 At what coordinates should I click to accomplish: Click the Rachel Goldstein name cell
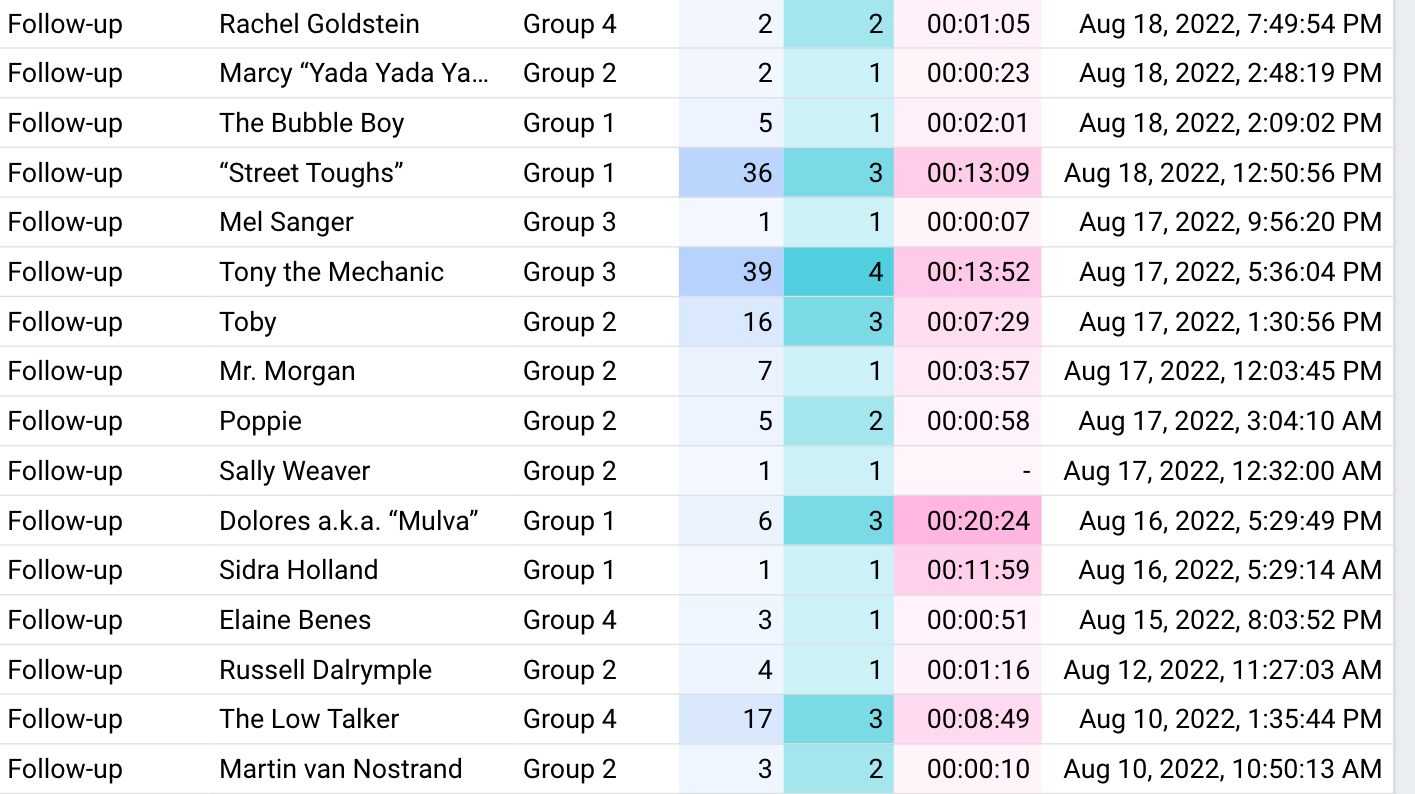[319, 24]
